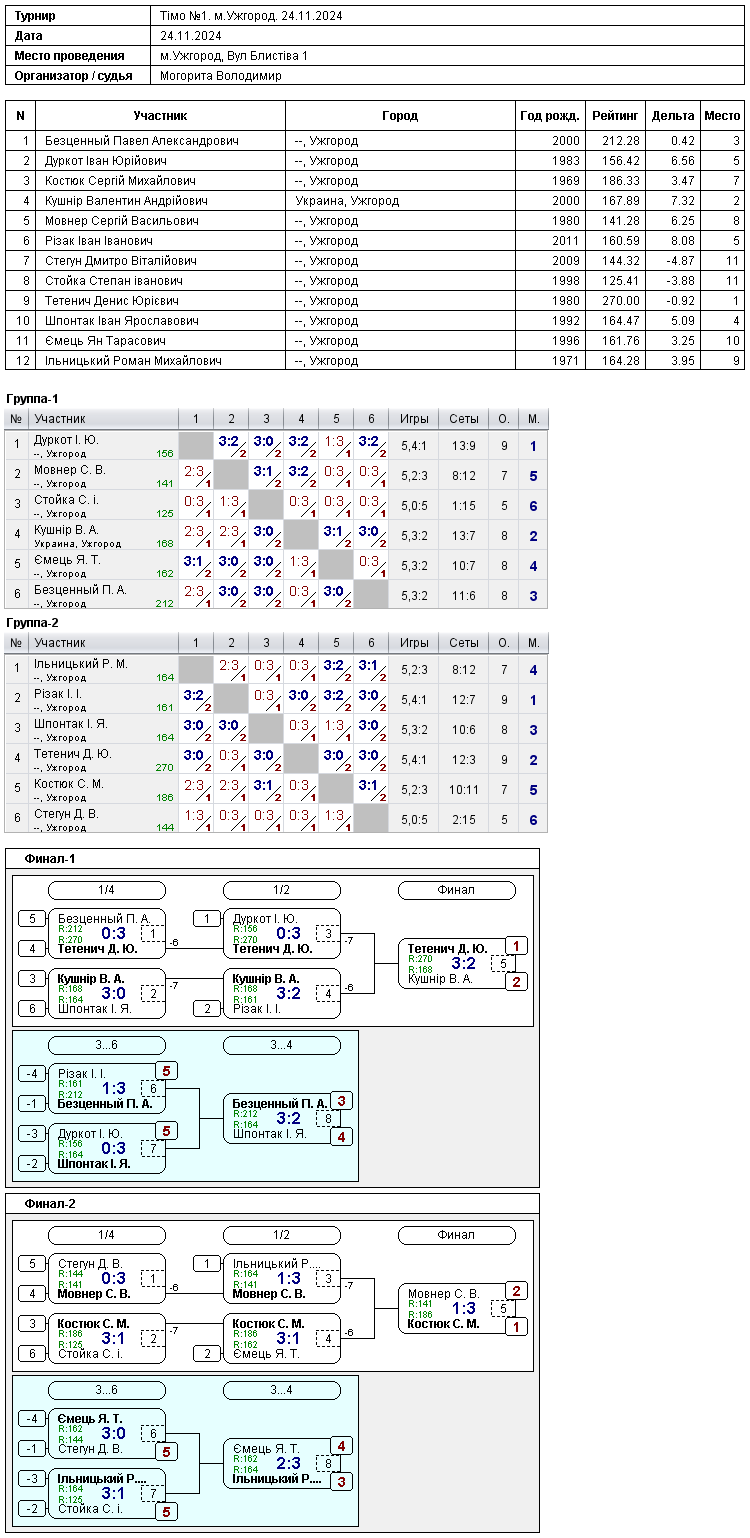Viewport: 750px width, 1538px height.
Task: Click the Сеты header in Группа-1
Action: click(x=464, y=419)
